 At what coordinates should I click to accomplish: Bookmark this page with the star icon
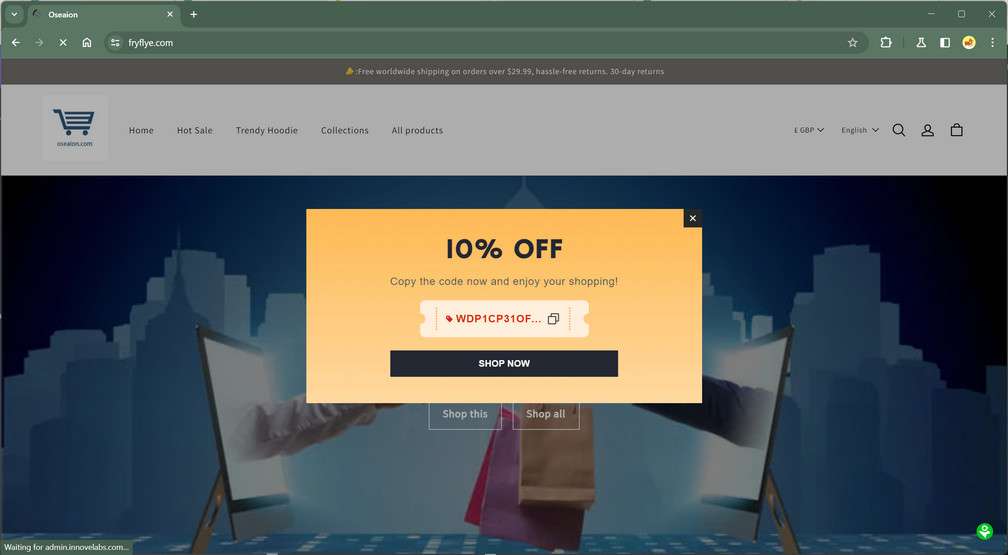tap(852, 42)
